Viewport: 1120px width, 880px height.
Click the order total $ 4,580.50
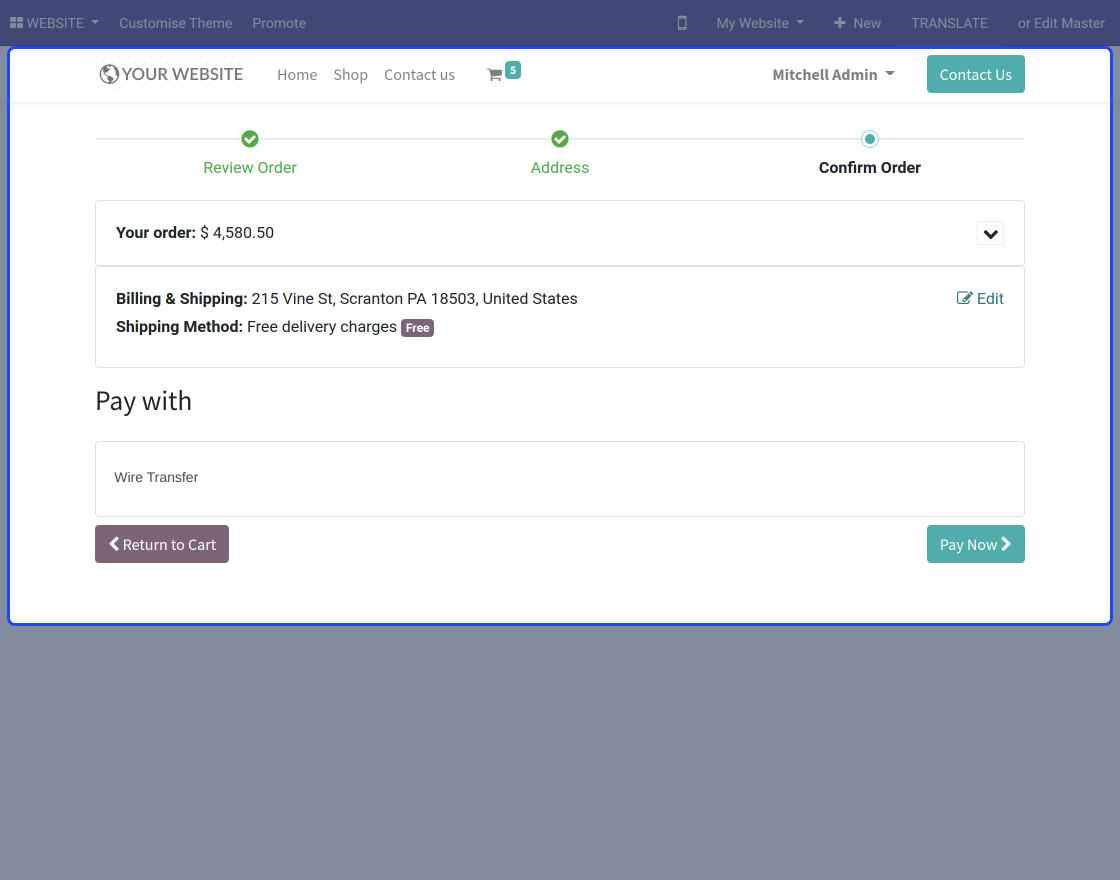coord(237,233)
